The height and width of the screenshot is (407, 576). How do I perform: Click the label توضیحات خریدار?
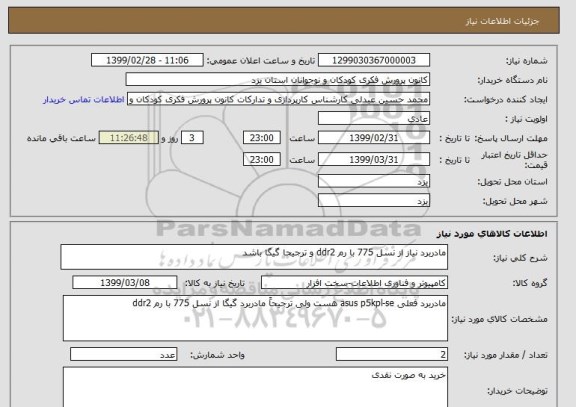pos(517,391)
